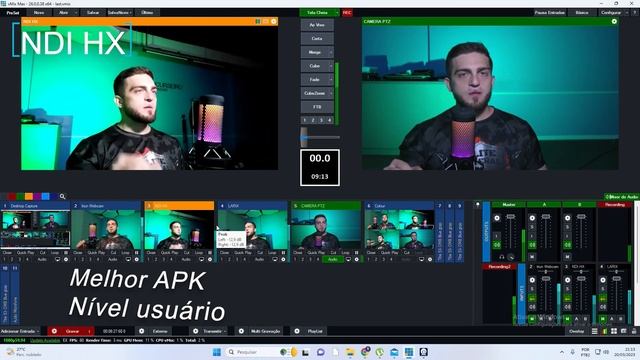
Task: Click monitor icon on LARIX input
Action: tap(275, 259)
